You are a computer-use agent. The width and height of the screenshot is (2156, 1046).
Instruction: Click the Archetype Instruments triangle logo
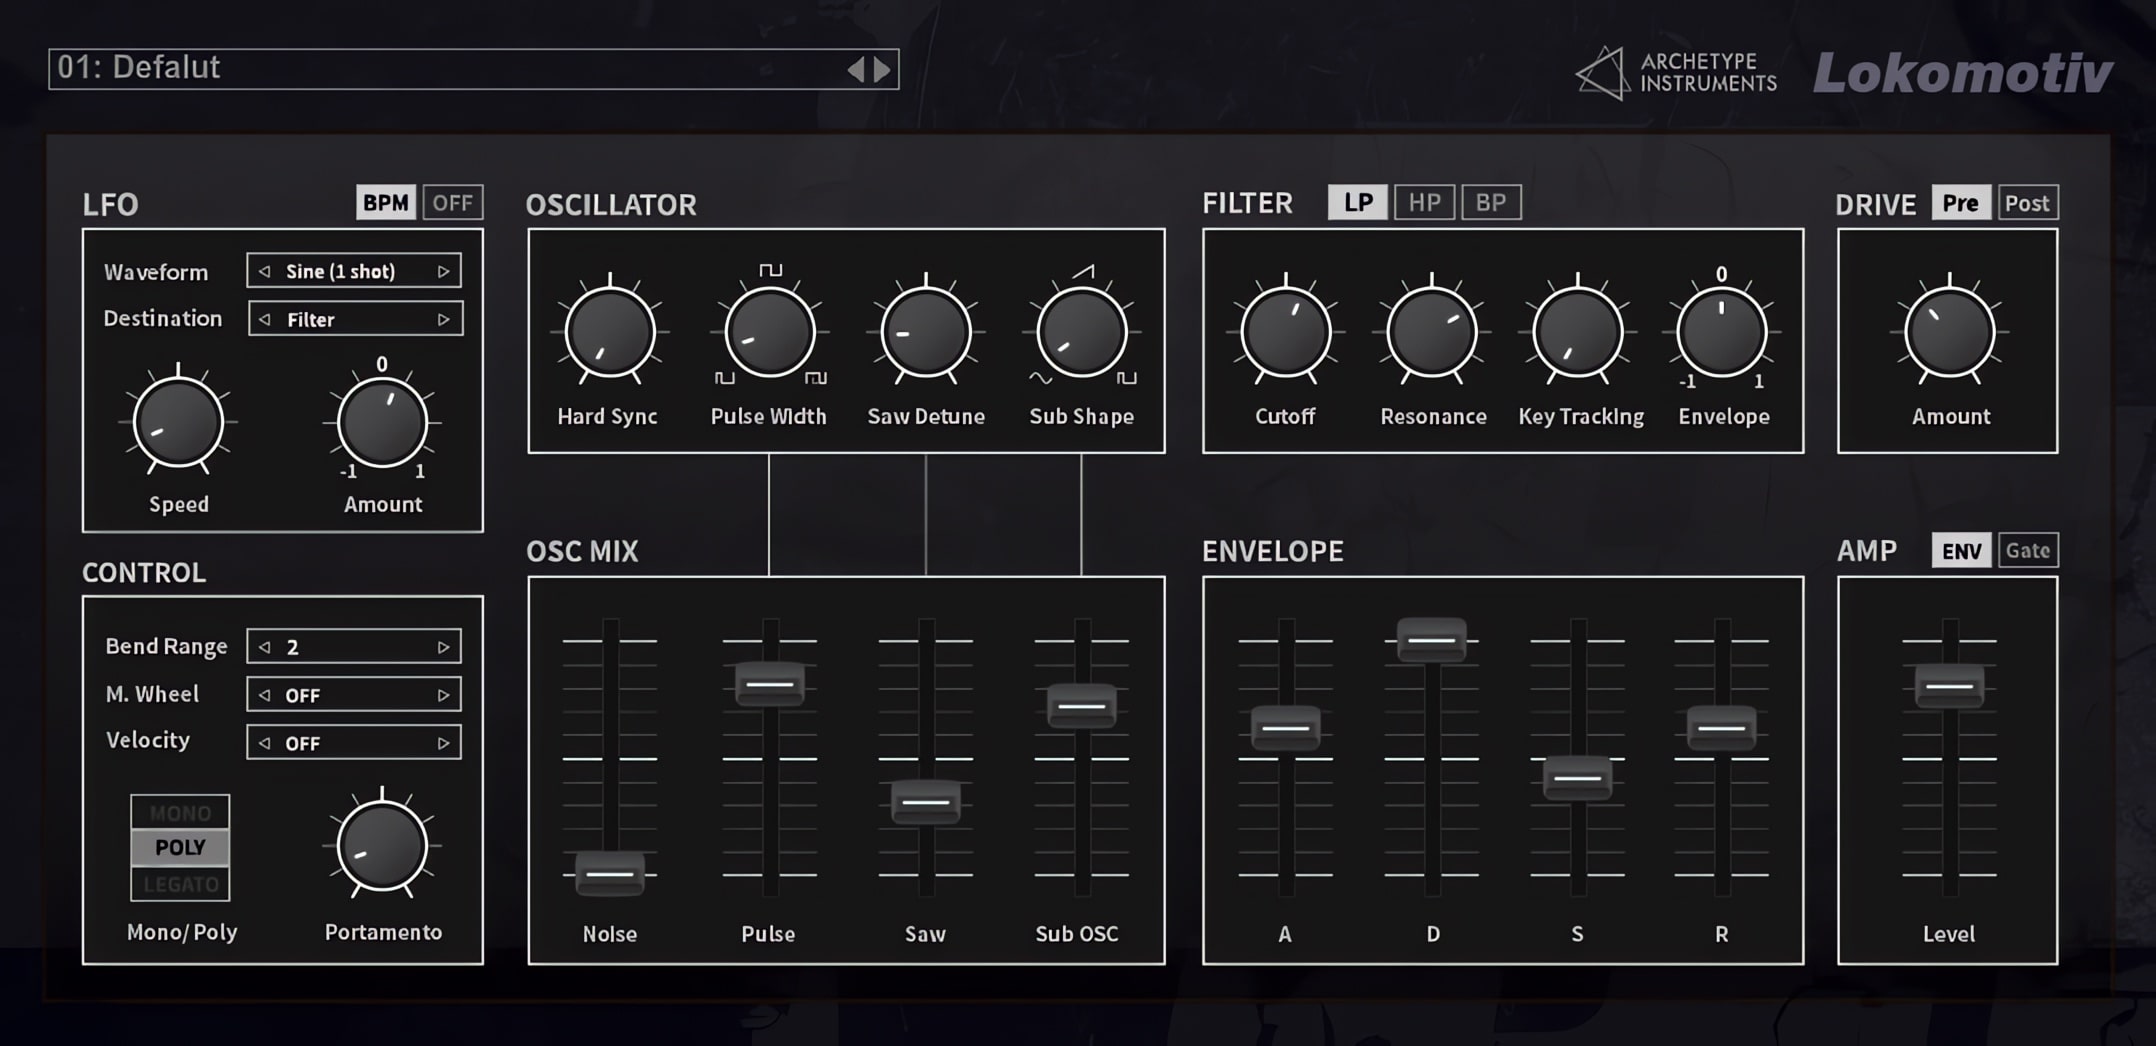pos(1602,73)
